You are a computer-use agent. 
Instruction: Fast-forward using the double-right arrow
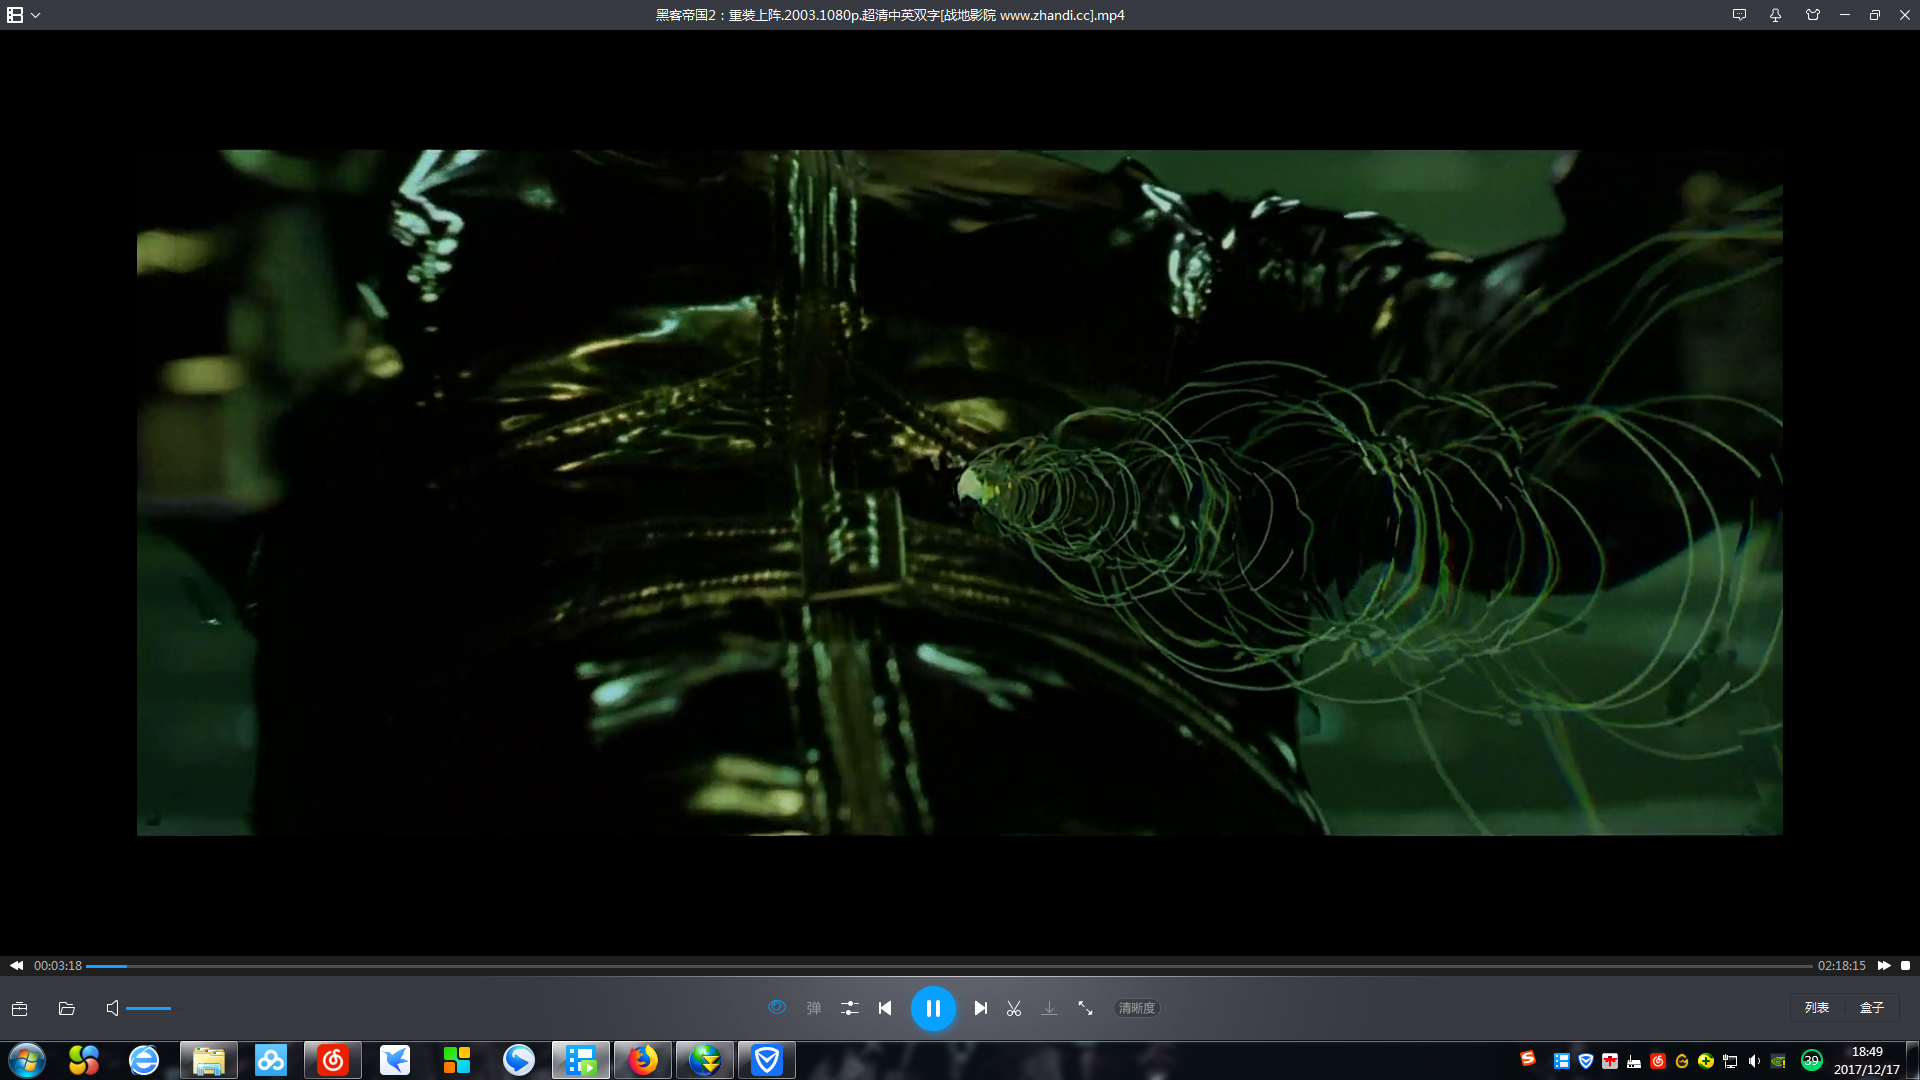point(1884,966)
